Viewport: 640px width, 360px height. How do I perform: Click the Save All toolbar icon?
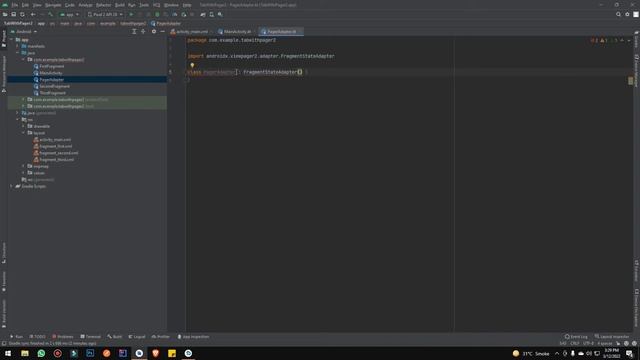click(x=13, y=14)
